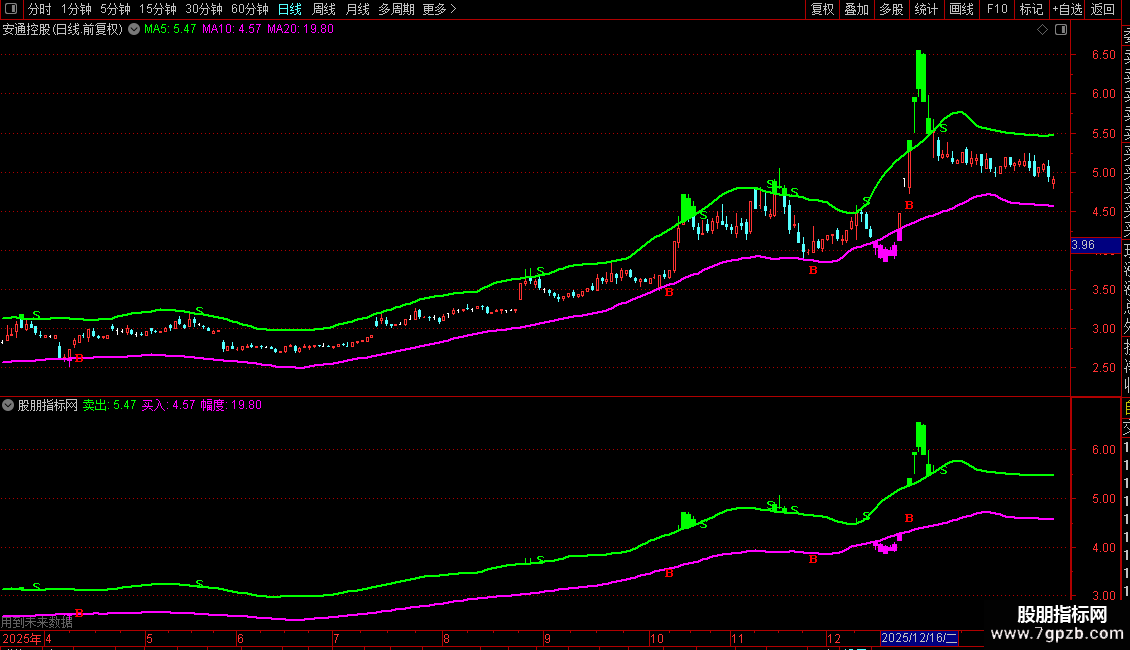Switch to the 60分钟 timeframe
Viewport: 1130px width, 650px height.
[250, 9]
